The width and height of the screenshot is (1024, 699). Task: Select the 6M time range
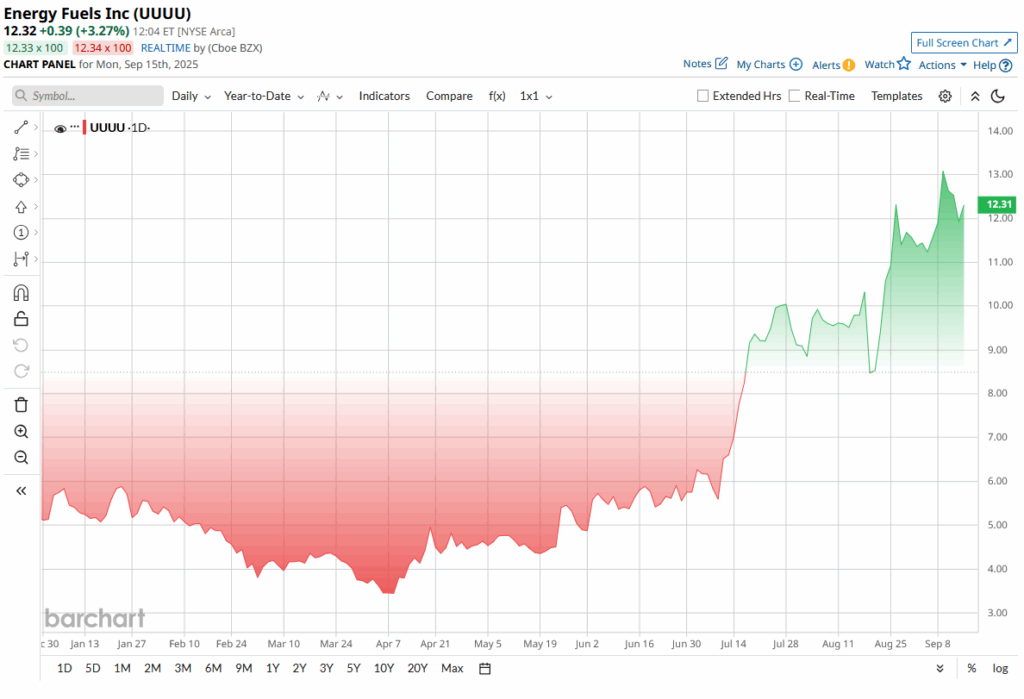click(213, 668)
